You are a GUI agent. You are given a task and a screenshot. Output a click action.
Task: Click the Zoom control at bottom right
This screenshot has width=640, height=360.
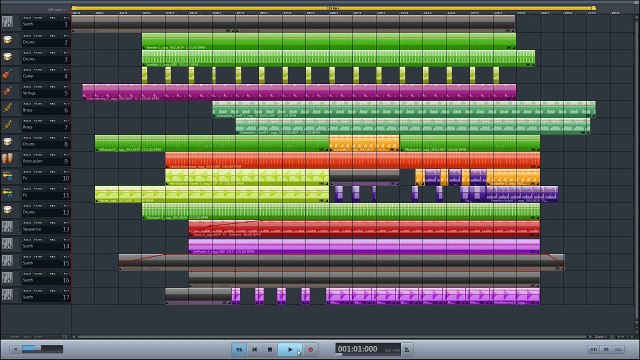[600, 337]
